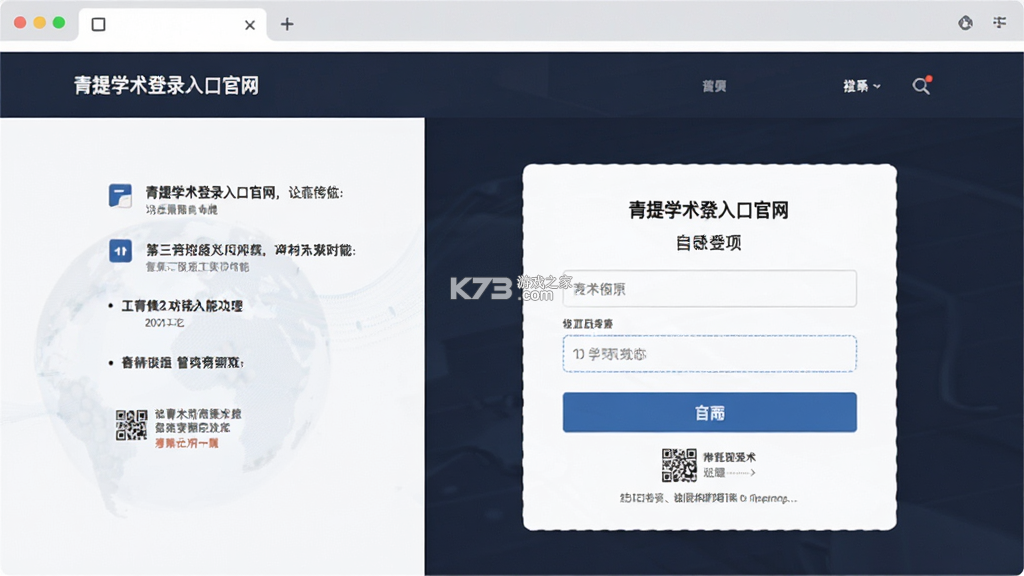
Task: Follow the arrow link beside the card QR code
Action: (x=729, y=472)
